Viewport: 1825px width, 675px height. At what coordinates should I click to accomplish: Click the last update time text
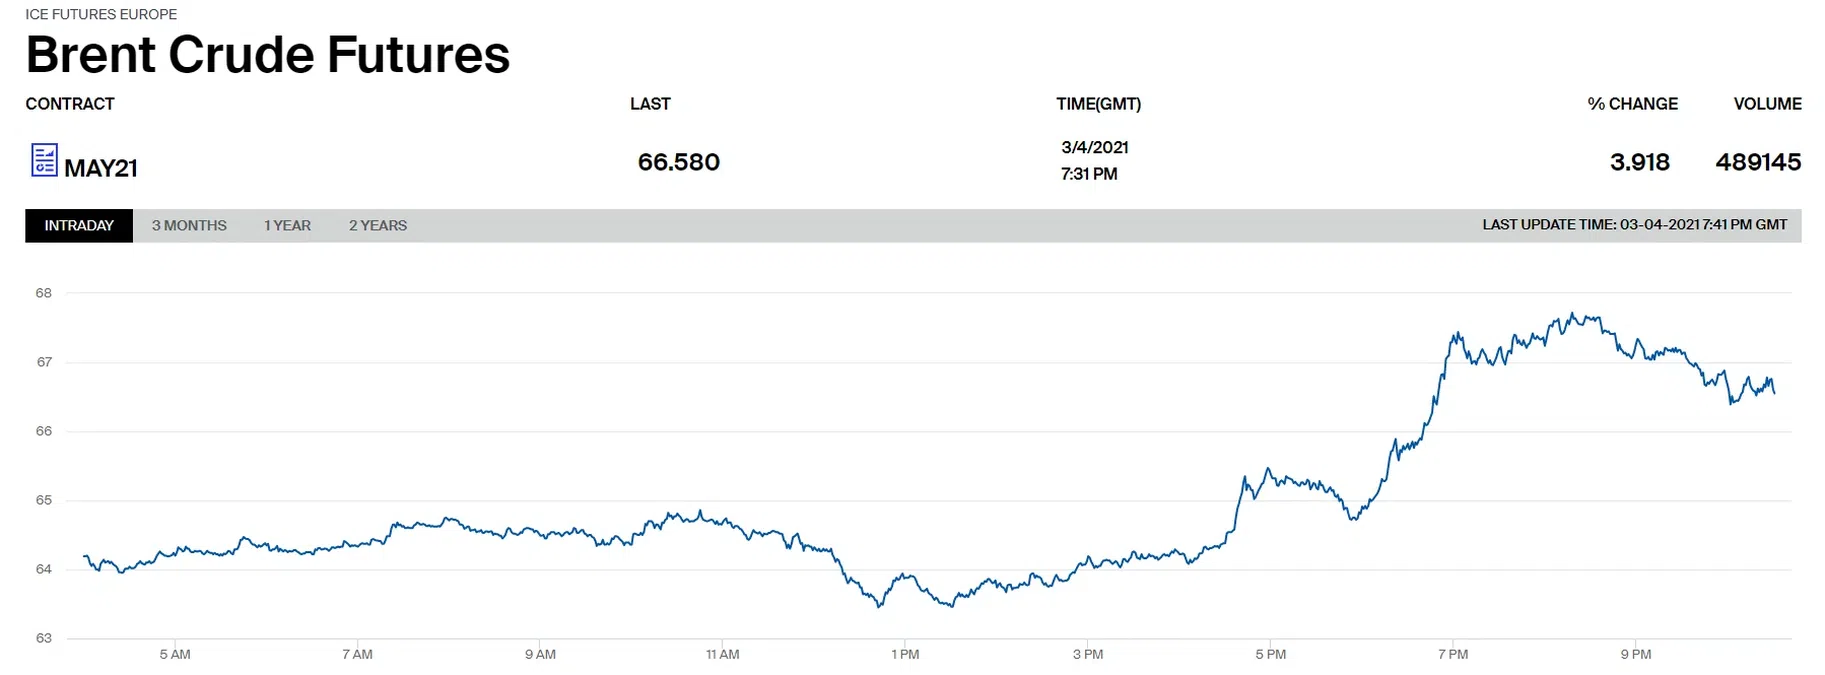pos(1634,225)
